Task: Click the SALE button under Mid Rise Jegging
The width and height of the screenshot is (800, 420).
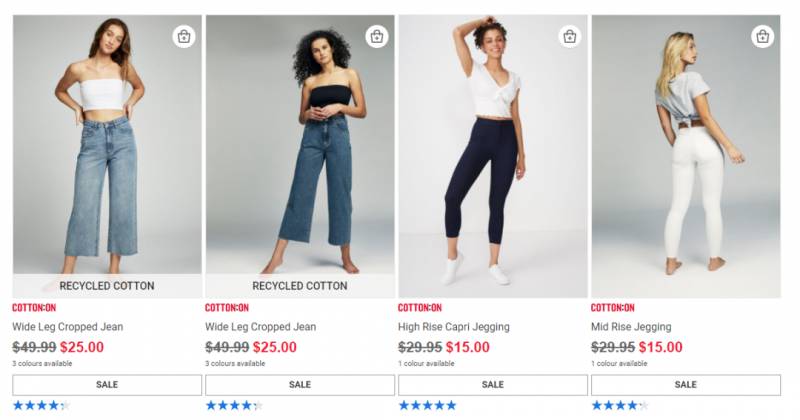Action: click(686, 385)
